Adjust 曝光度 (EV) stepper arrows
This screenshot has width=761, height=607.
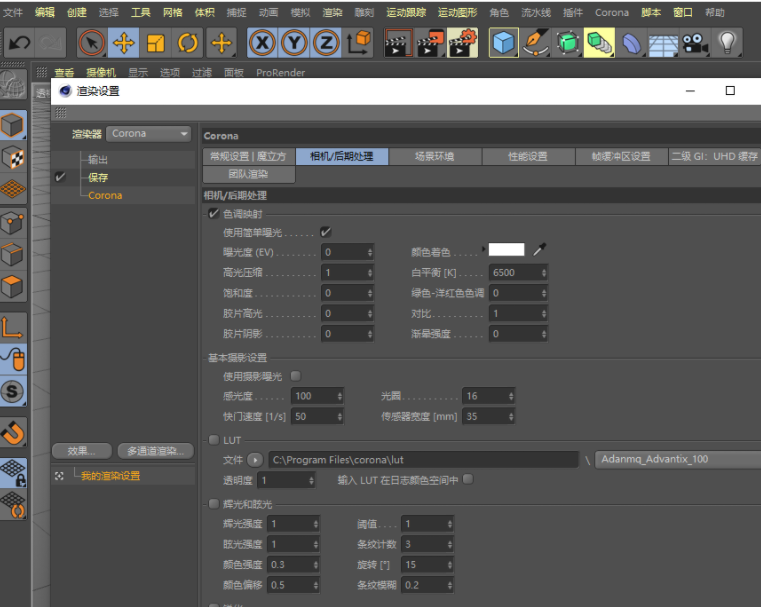point(370,252)
